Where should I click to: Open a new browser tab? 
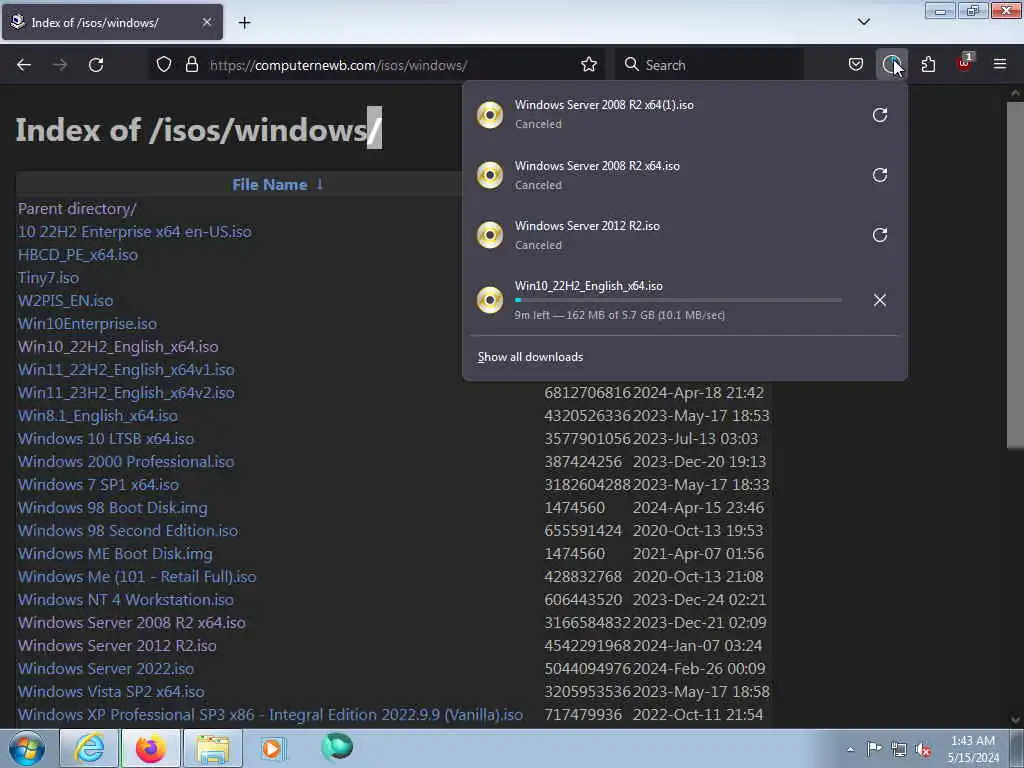coord(244,23)
